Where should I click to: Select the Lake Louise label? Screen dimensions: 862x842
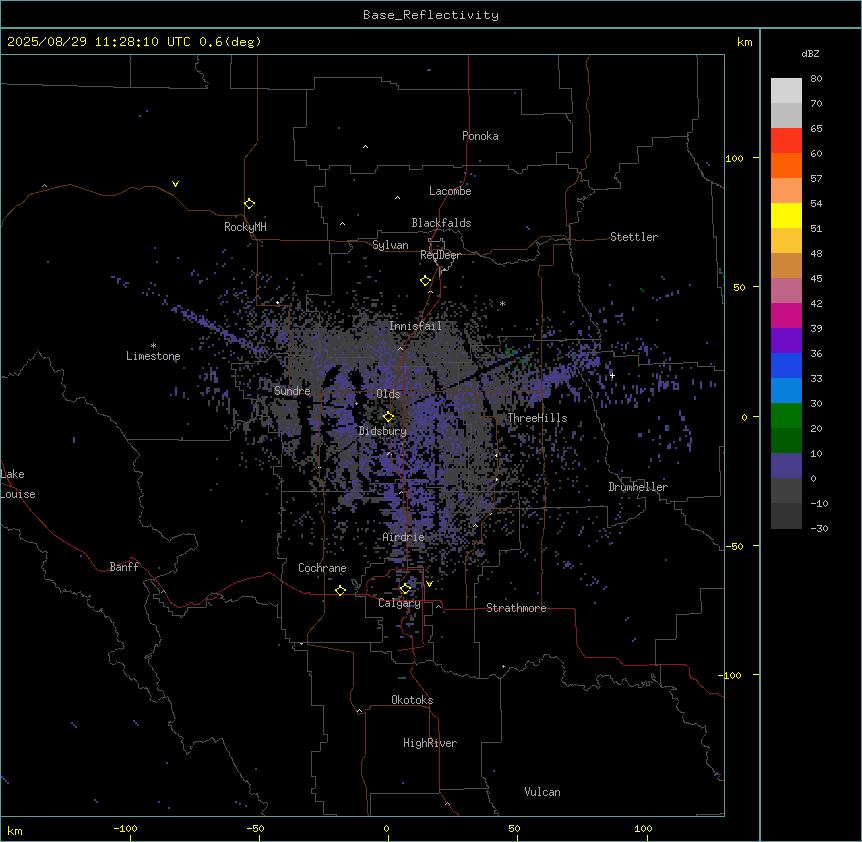pyautogui.click(x=18, y=484)
